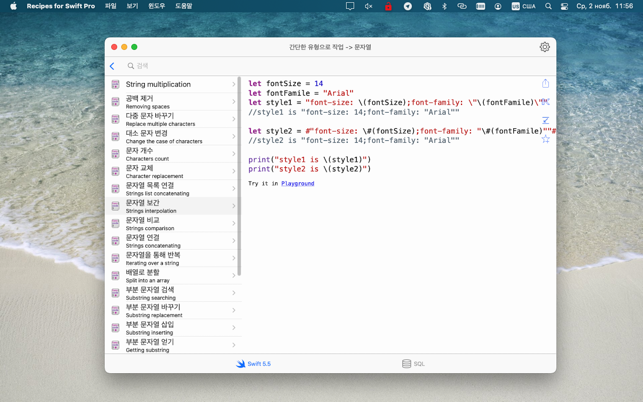643x402 pixels.
Task: Click the Swift bird icon in the bottom bar
Action: [x=241, y=363]
